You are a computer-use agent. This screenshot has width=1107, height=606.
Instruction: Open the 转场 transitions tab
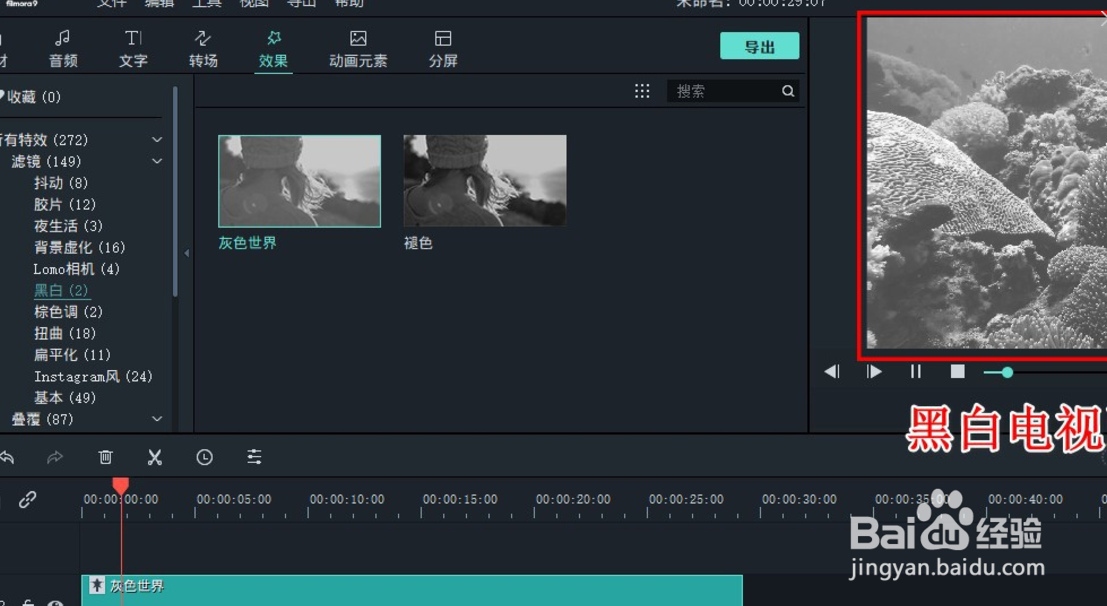coord(203,49)
